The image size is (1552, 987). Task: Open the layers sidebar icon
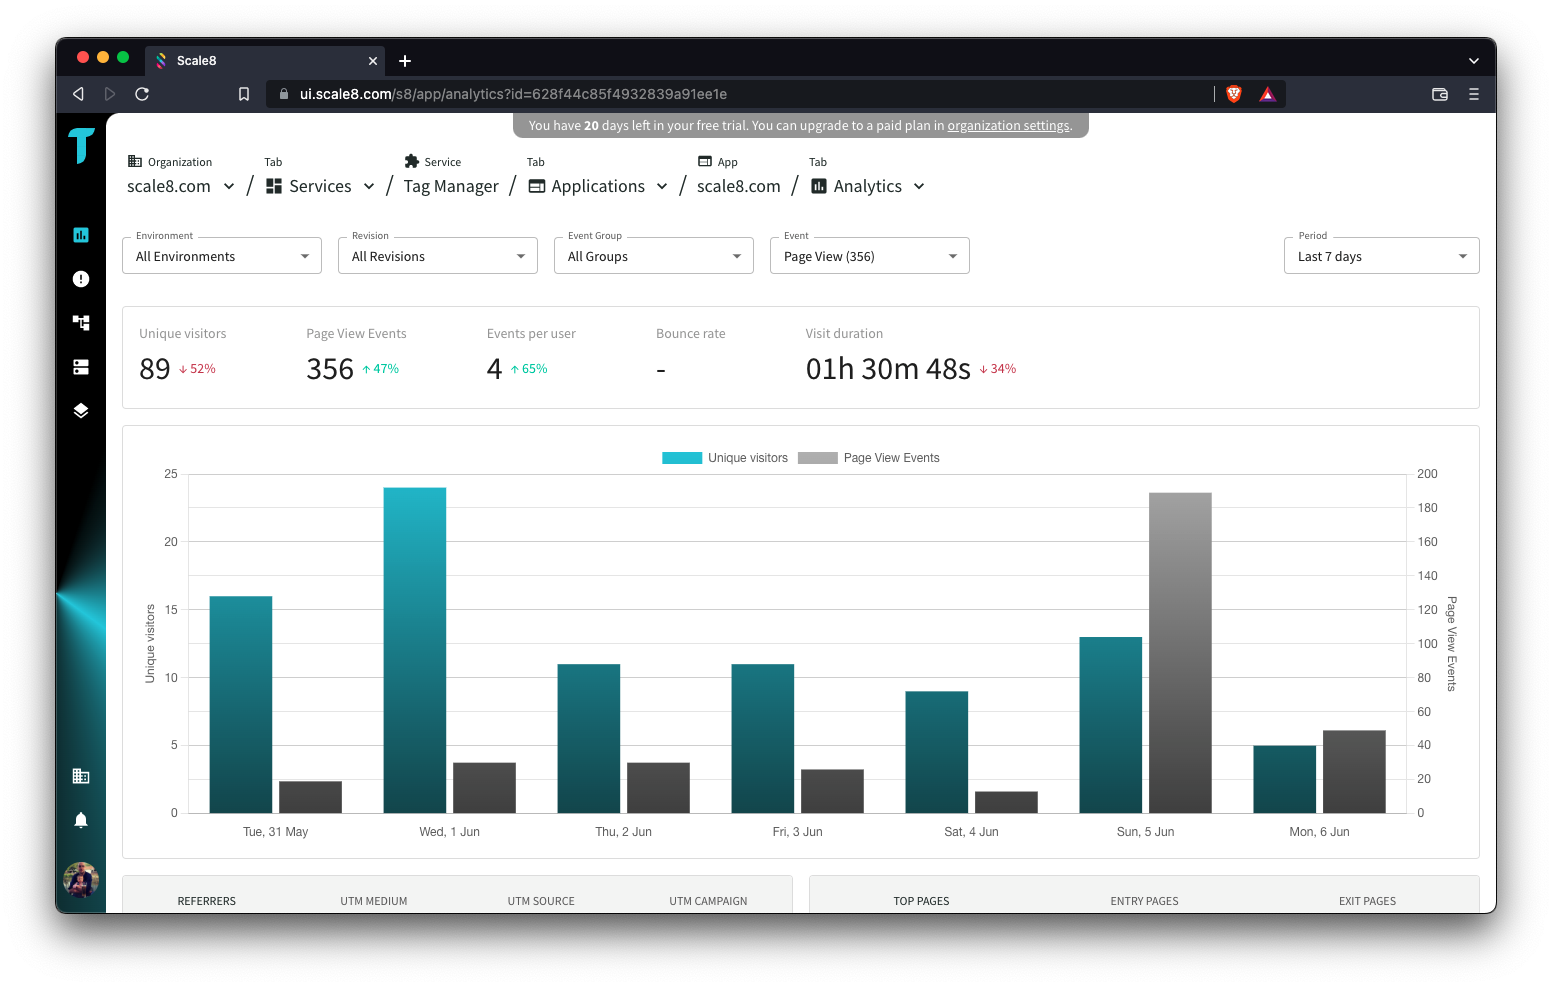pyautogui.click(x=81, y=411)
